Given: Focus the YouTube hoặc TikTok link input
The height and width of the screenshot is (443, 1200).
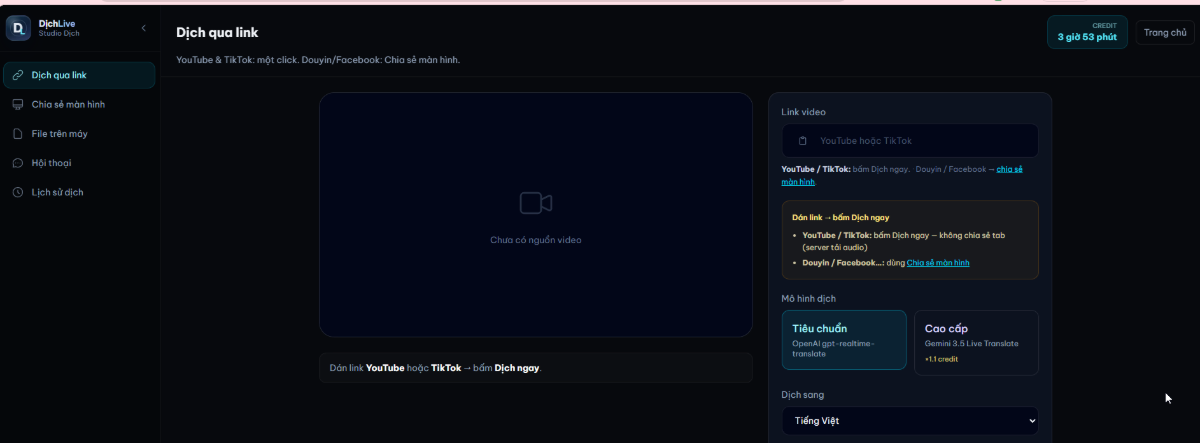Looking at the screenshot, I should [910, 141].
